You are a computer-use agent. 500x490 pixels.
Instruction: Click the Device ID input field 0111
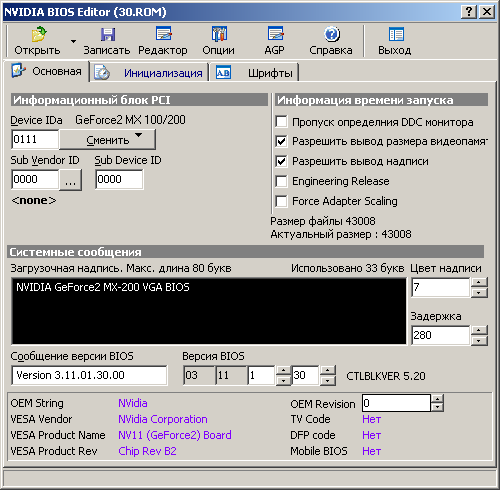[35, 139]
